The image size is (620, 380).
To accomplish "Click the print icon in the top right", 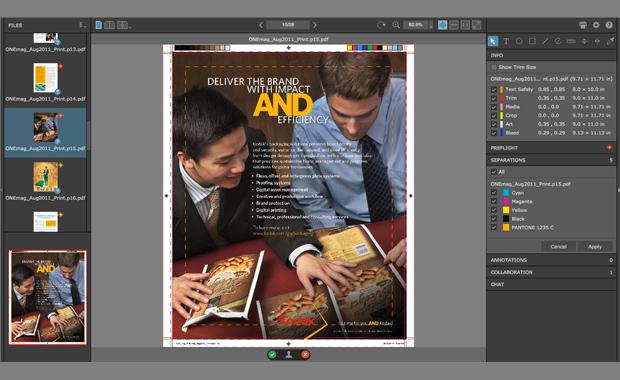I will [x=583, y=25].
